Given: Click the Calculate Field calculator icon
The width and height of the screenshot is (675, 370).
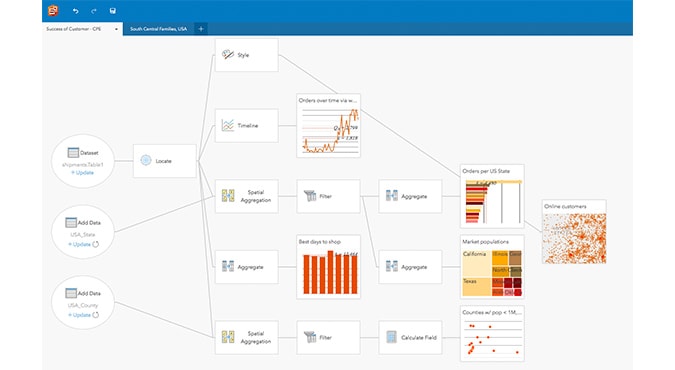Looking at the screenshot, I should [x=391, y=337].
